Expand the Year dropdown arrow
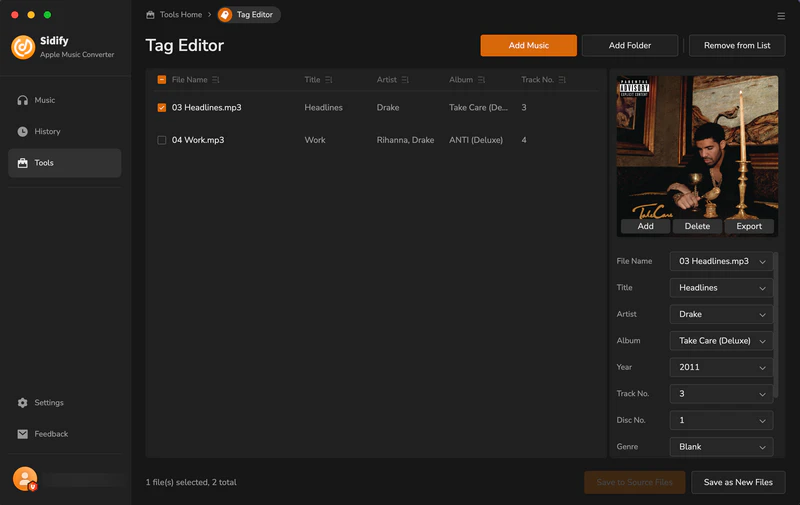Screen dimensions: 800x505 coord(762,368)
